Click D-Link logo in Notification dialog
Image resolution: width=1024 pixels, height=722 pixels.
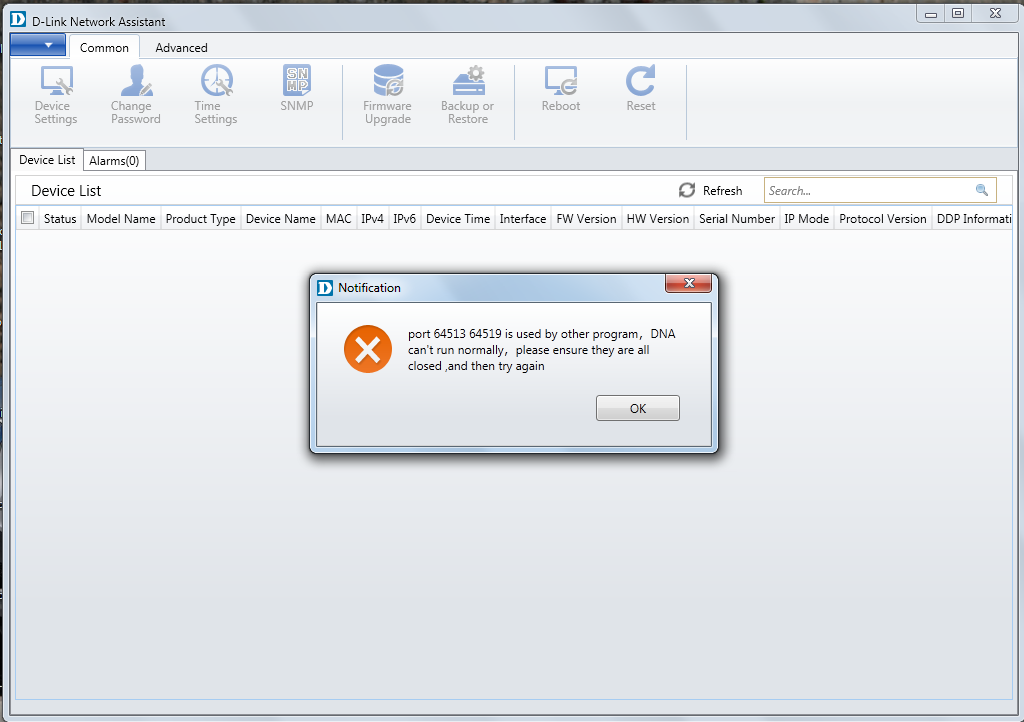tap(325, 288)
